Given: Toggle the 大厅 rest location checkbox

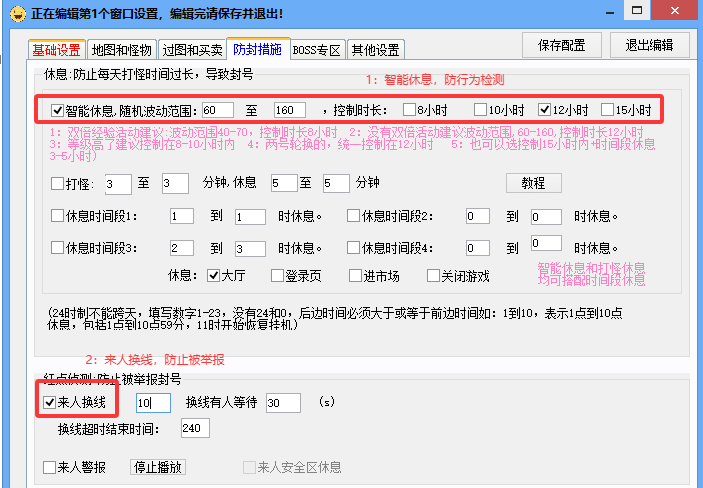Looking at the screenshot, I should coord(213,275).
